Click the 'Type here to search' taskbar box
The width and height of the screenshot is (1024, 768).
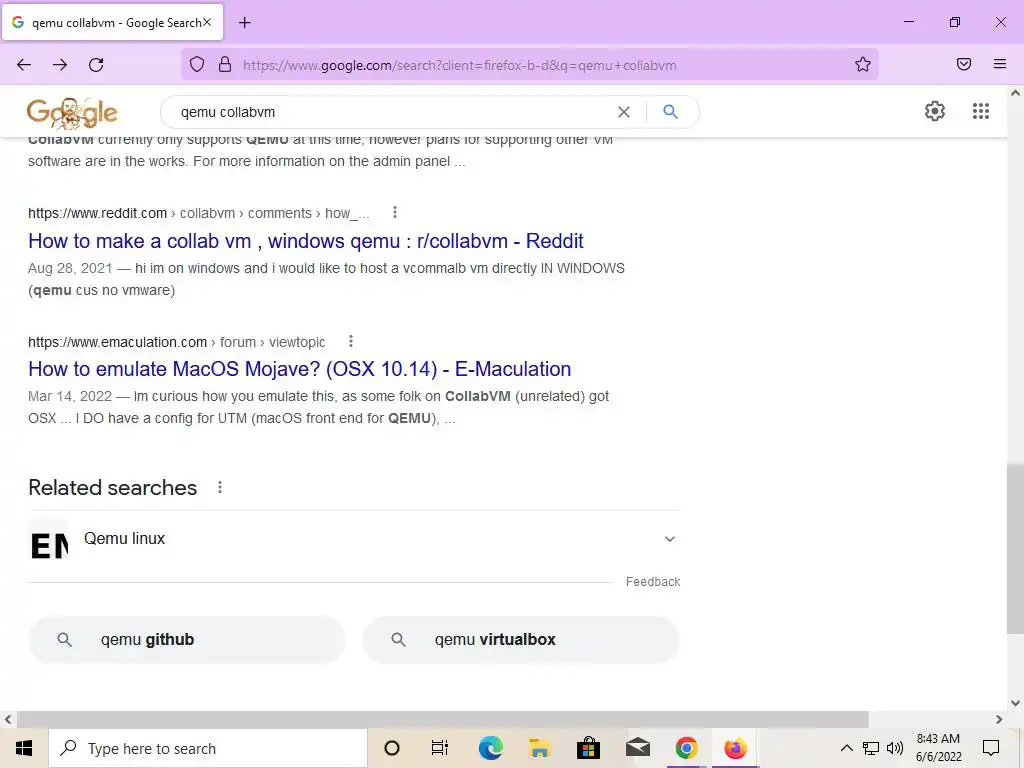(x=208, y=748)
